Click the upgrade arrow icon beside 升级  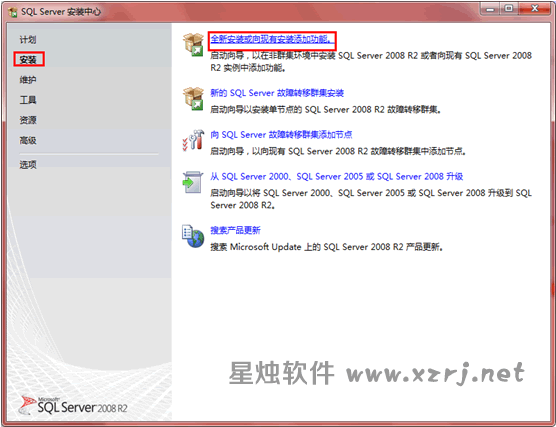pyautogui.click(x=193, y=182)
